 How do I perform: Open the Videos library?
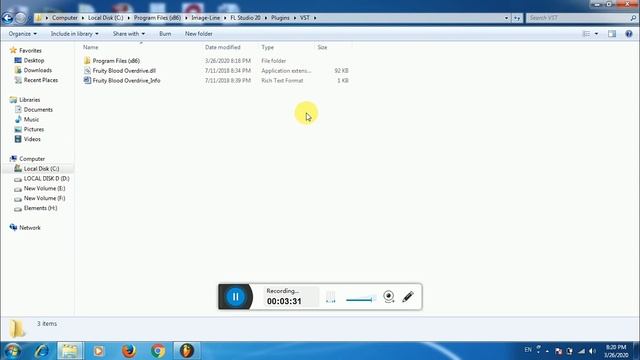32,139
